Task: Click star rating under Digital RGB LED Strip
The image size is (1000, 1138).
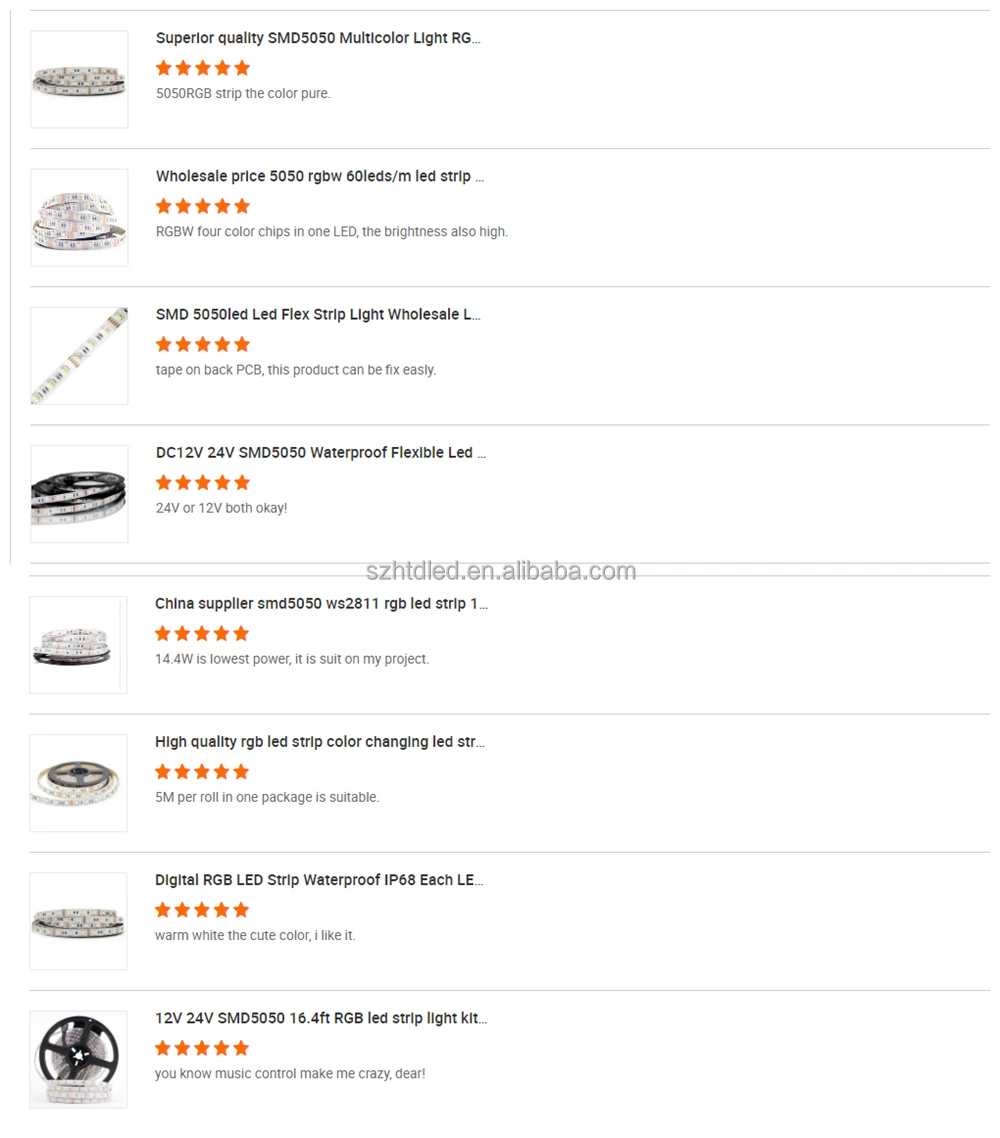Action: click(x=202, y=909)
